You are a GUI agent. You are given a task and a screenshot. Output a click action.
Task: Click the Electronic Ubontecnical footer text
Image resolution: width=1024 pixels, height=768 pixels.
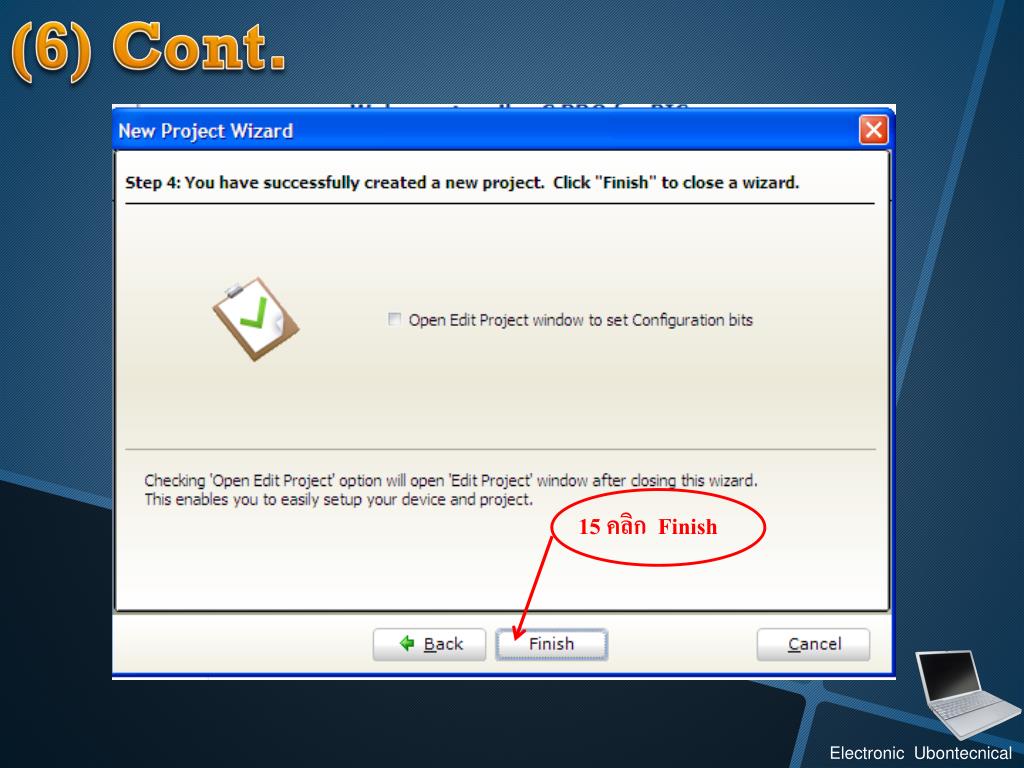coord(920,753)
